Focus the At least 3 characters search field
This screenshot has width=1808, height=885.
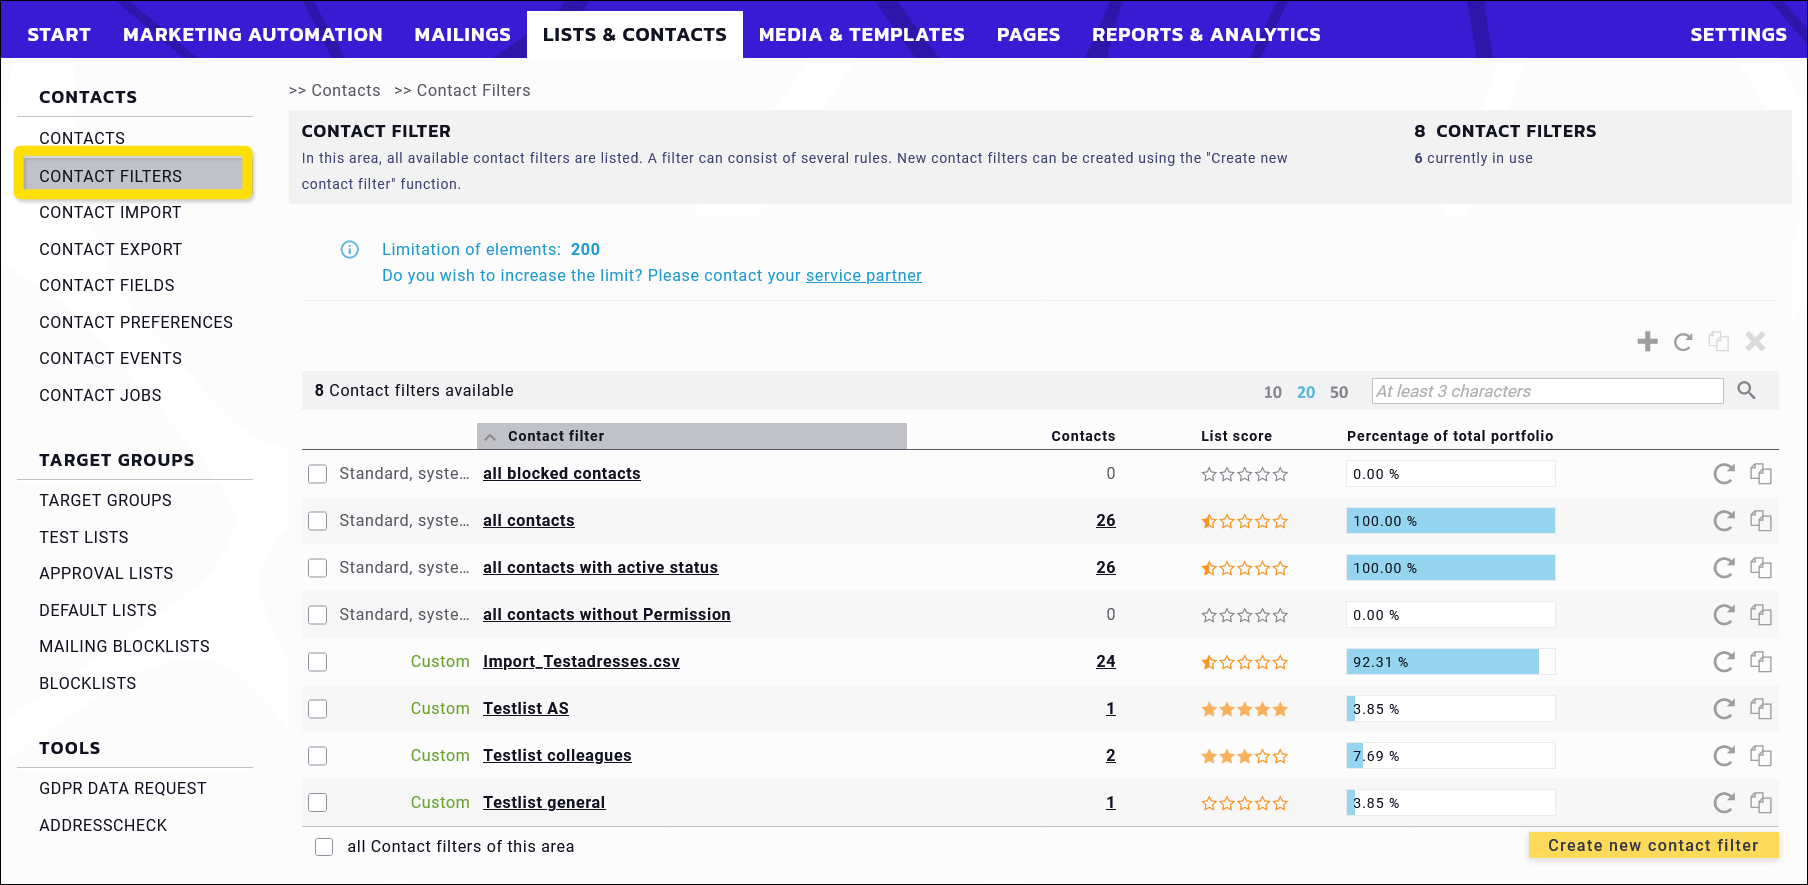click(1548, 391)
